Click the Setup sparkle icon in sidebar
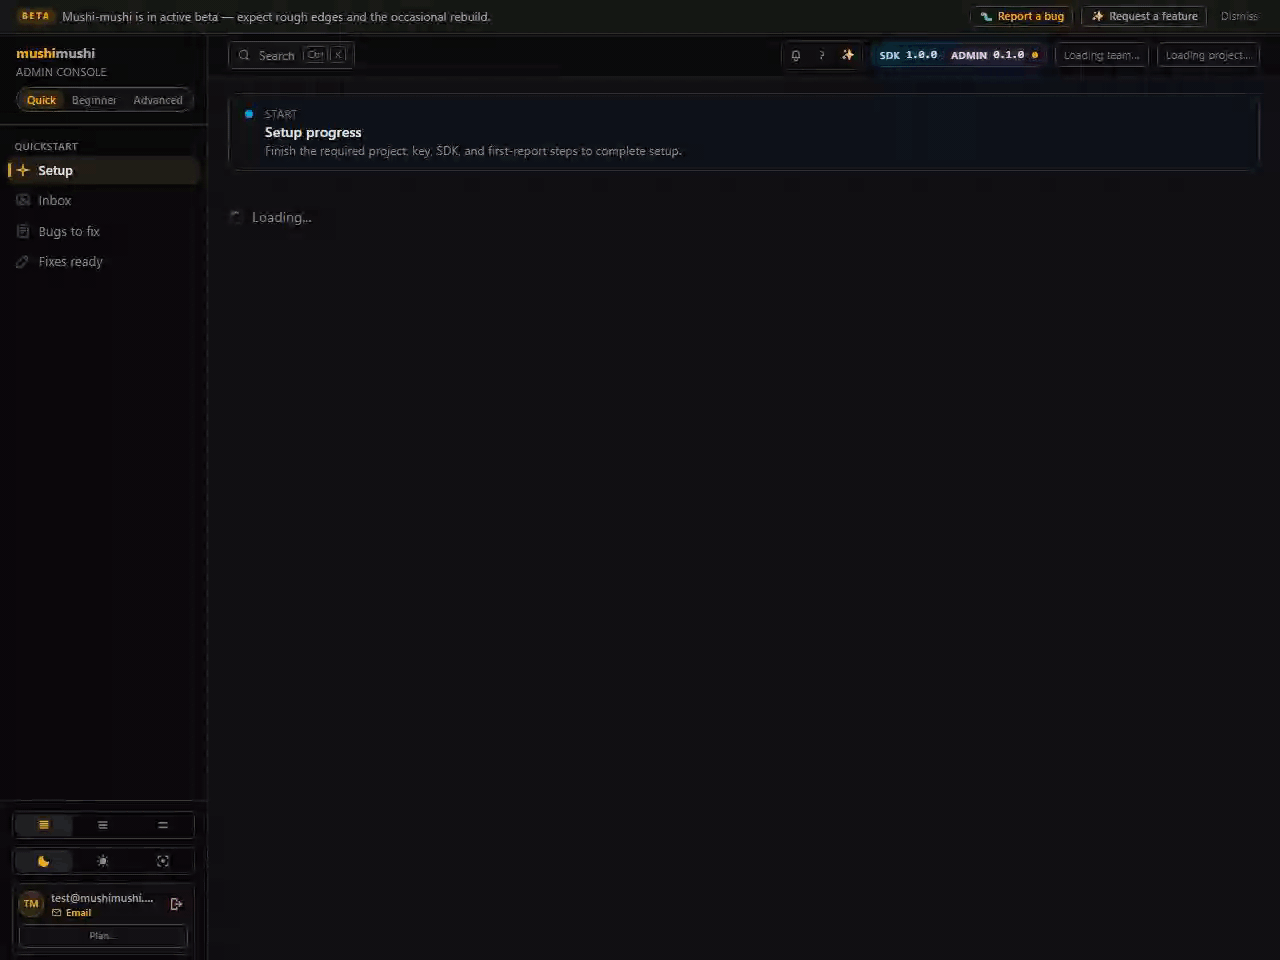This screenshot has width=1280, height=960. coord(23,170)
